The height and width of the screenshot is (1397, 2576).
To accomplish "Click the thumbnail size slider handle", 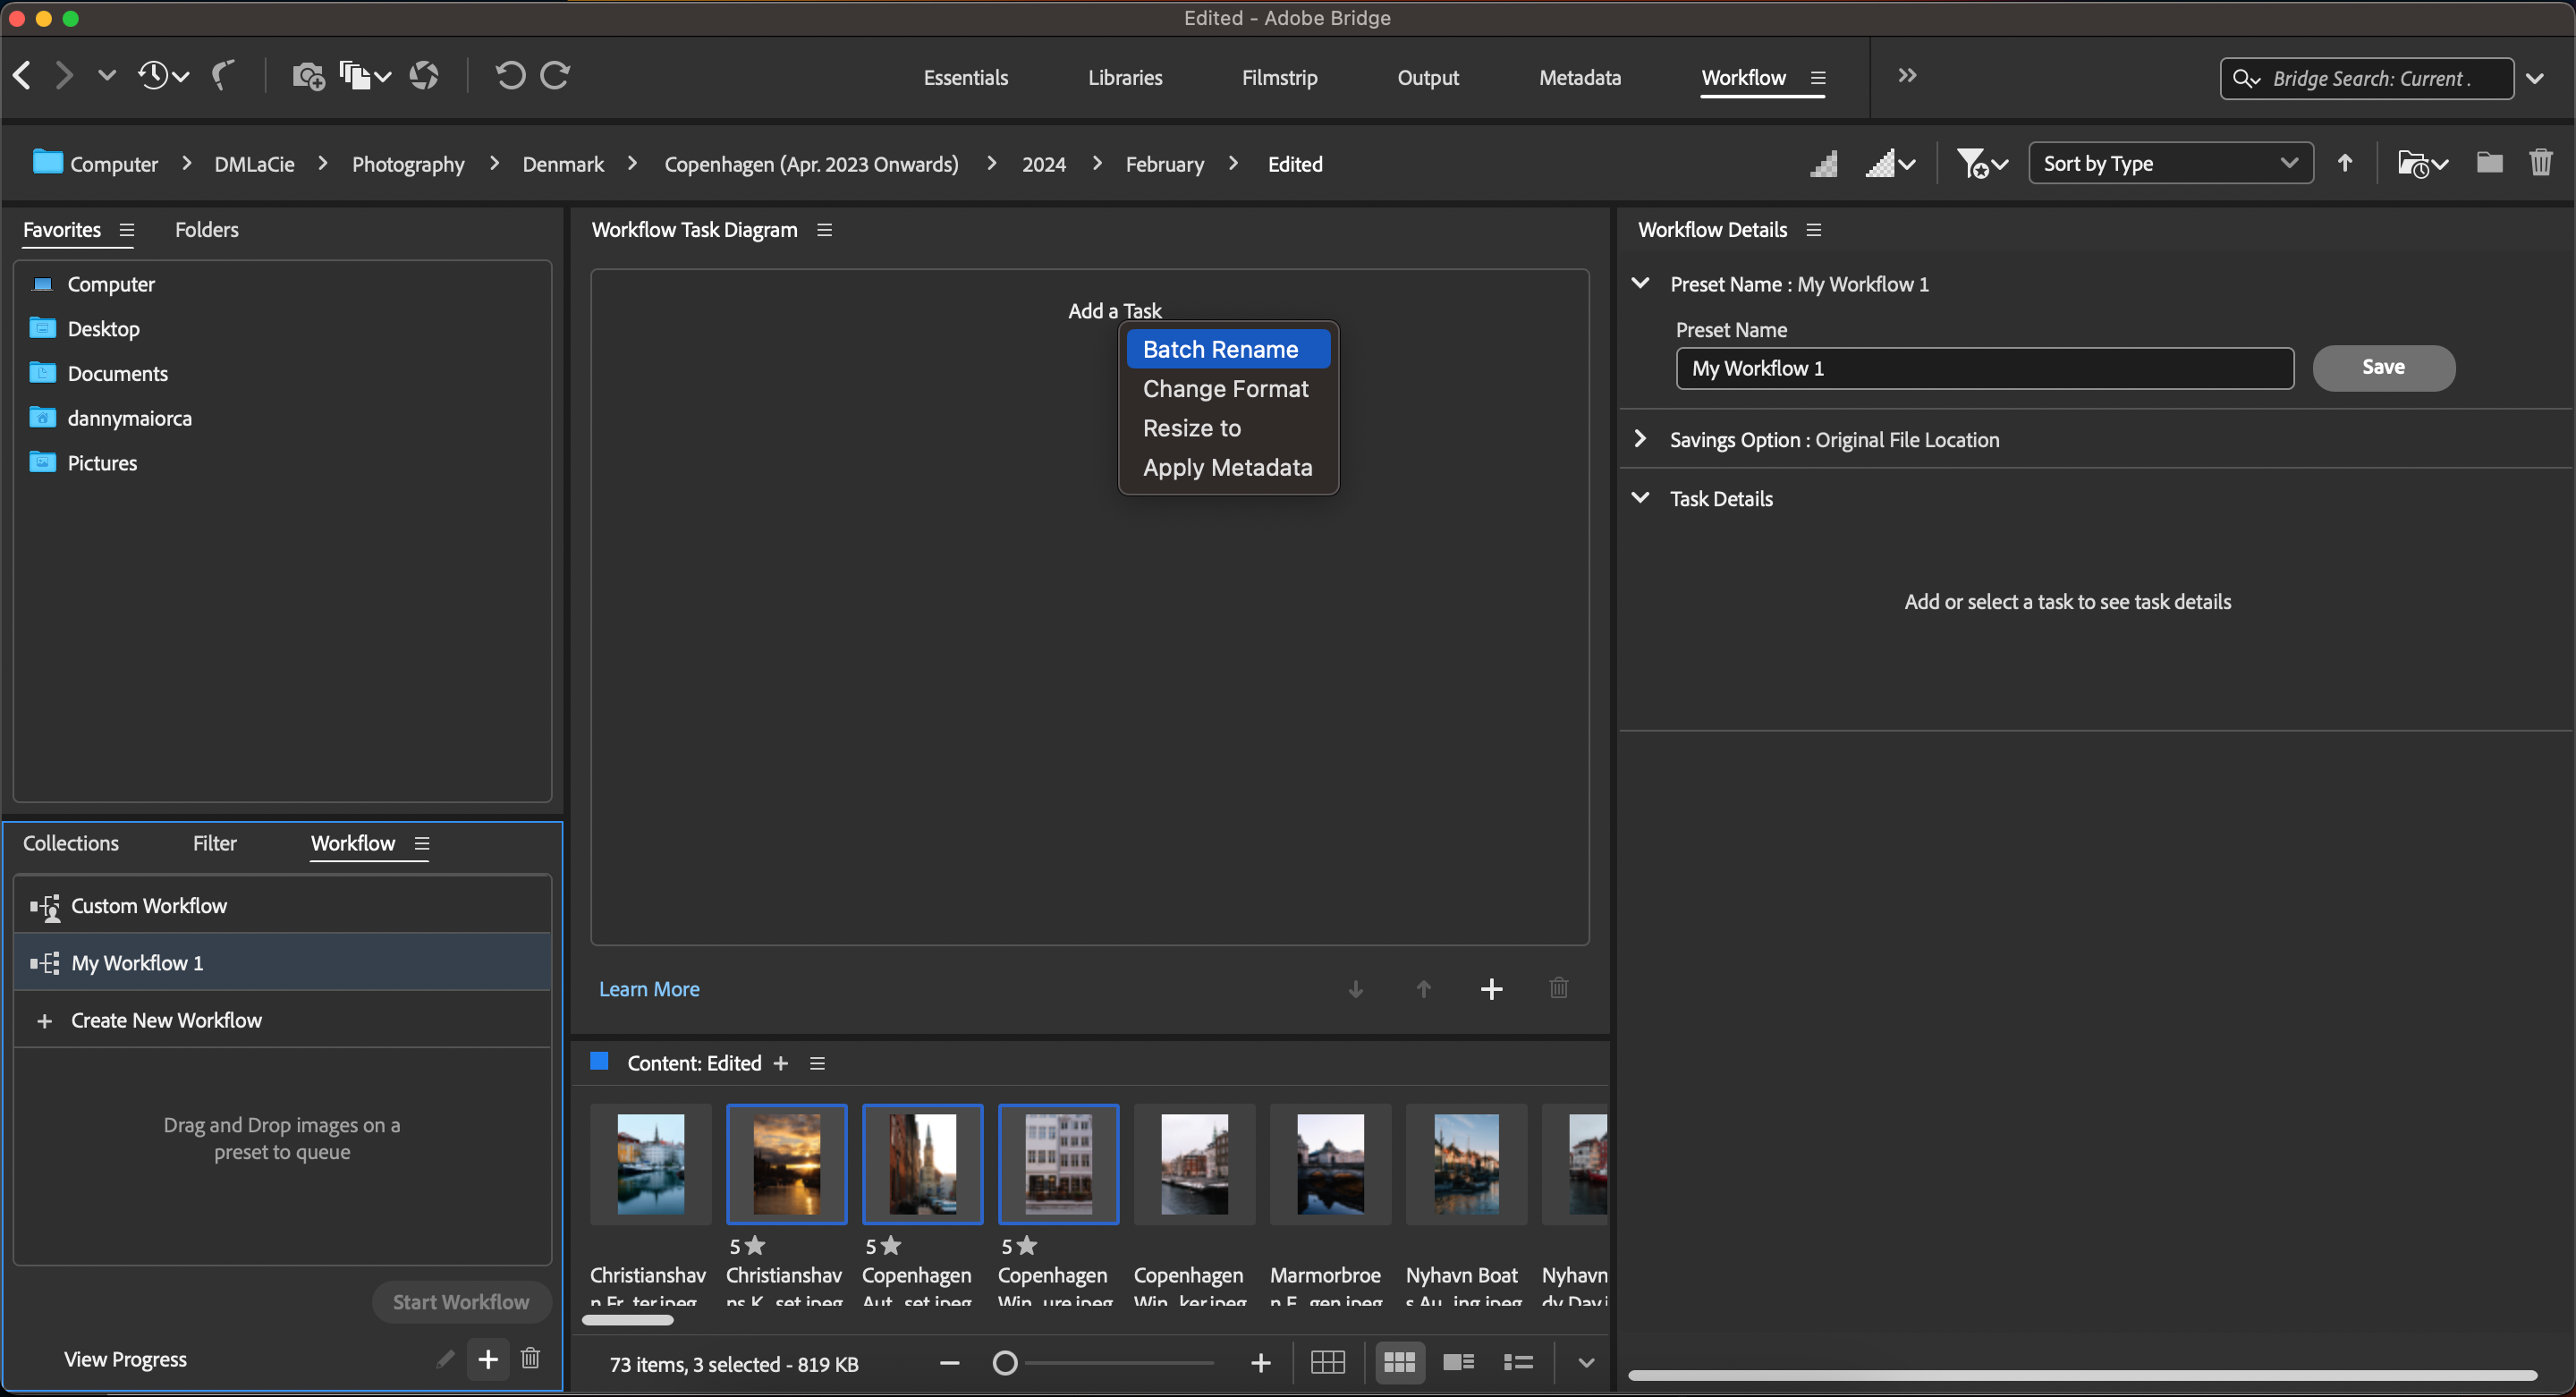I will (1004, 1363).
